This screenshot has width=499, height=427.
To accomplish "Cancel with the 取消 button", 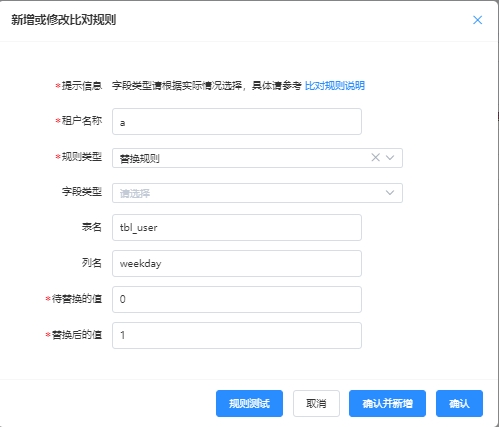I will point(316,404).
